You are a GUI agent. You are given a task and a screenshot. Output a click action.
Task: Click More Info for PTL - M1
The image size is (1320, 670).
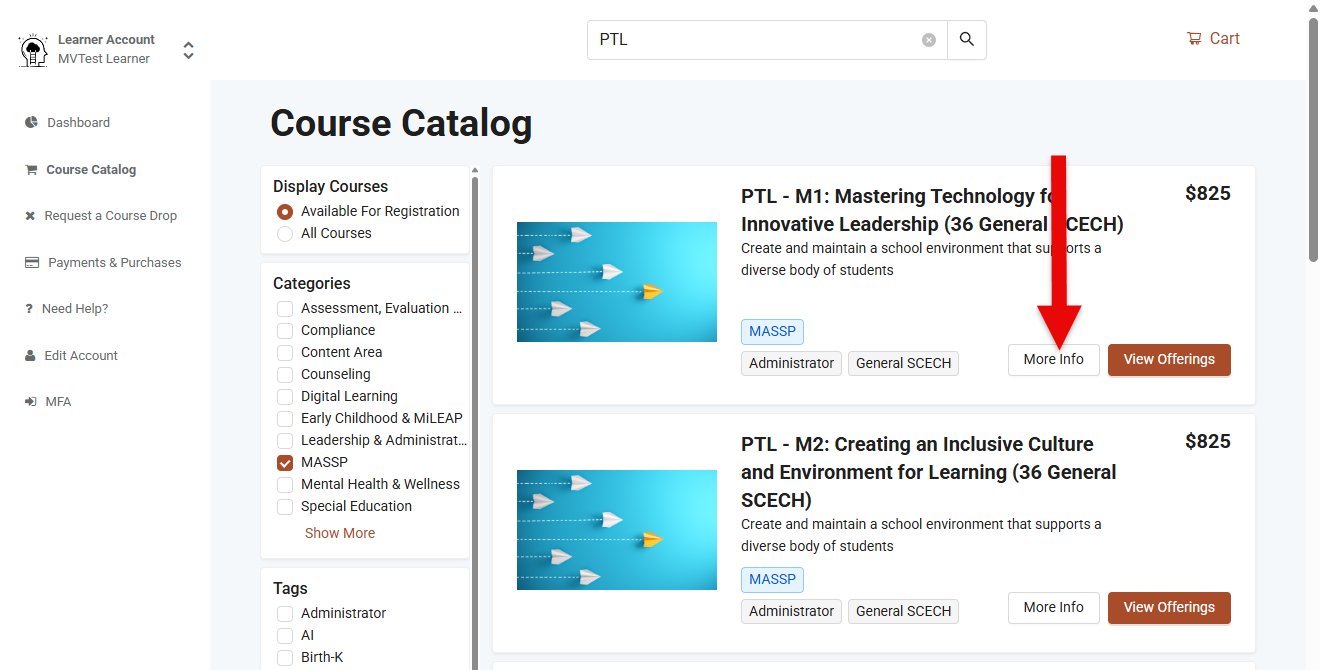(x=1054, y=360)
